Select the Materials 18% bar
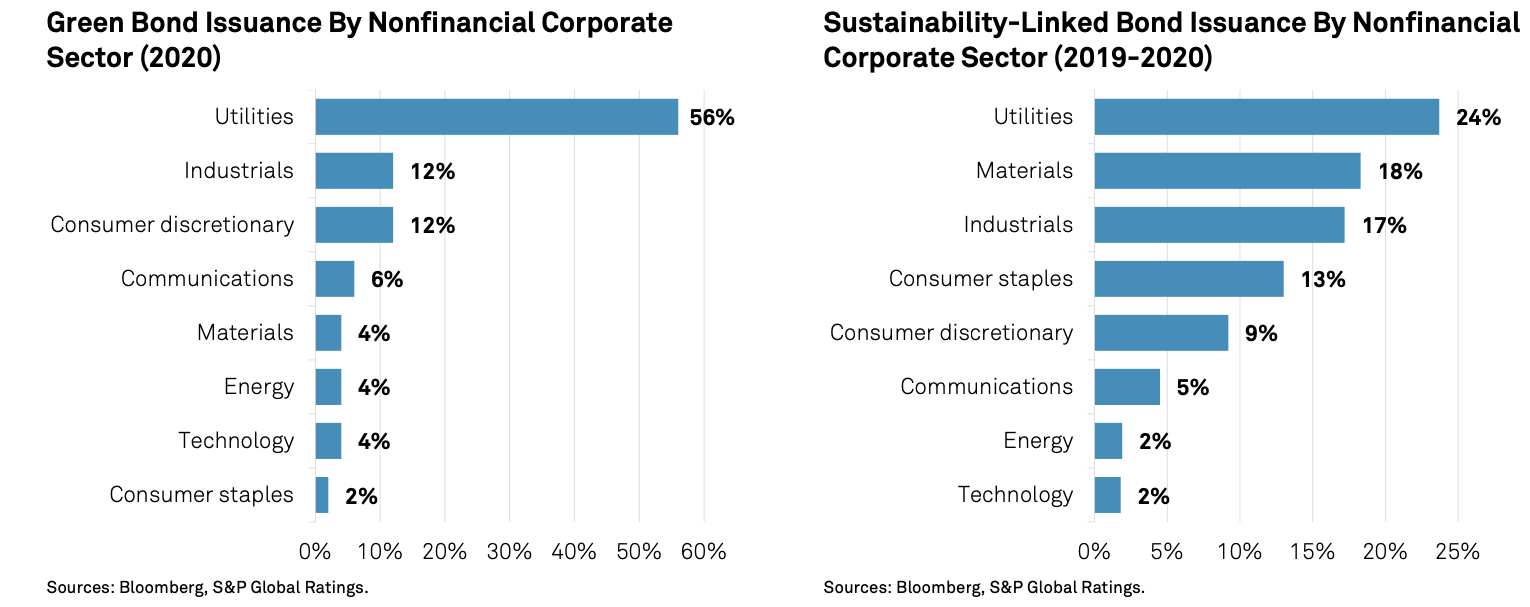1530x607 pixels. click(1227, 171)
